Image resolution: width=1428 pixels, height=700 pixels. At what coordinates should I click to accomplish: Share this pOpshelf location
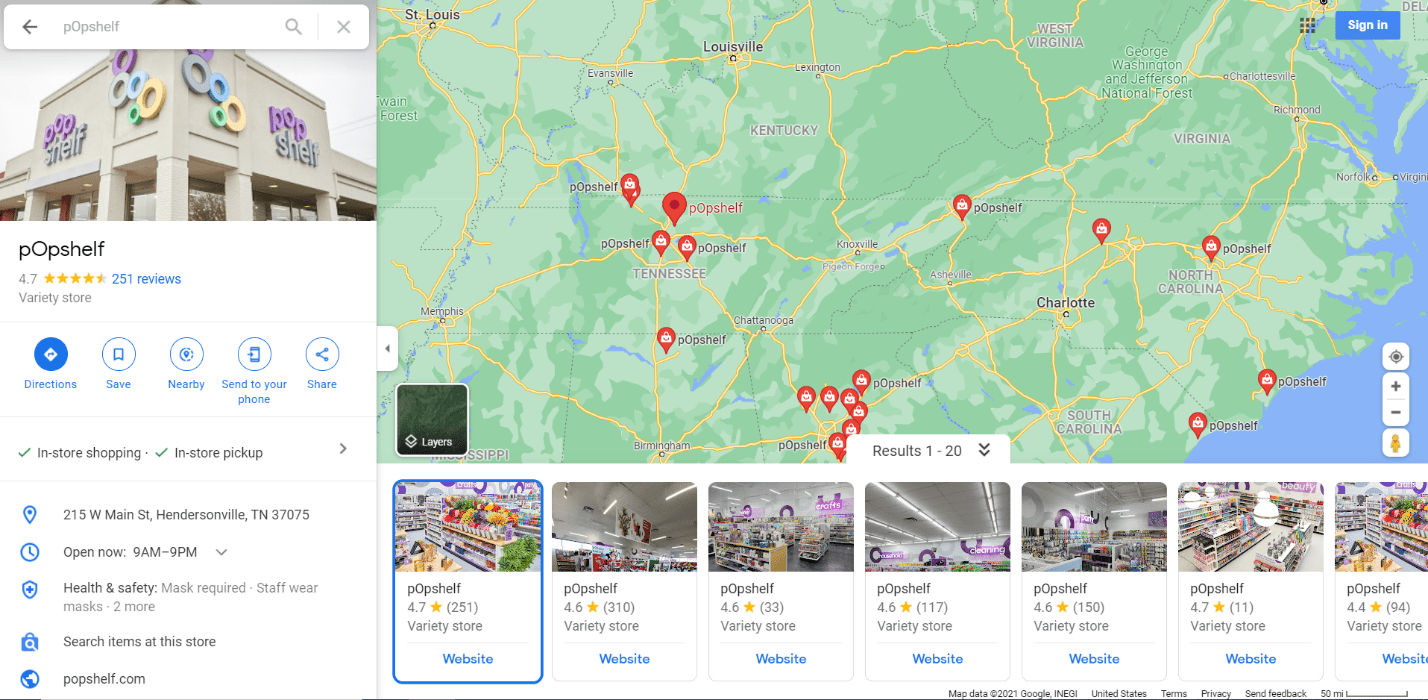pyautogui.click(x=322, y=354)
